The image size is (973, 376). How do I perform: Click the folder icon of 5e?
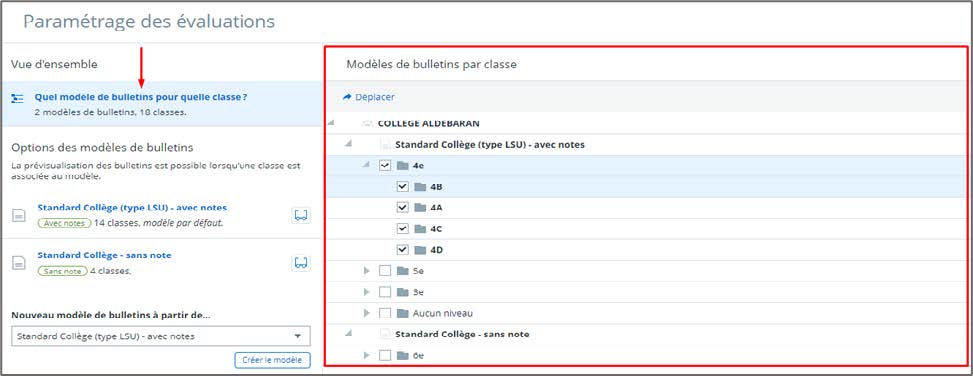point(402,271)
